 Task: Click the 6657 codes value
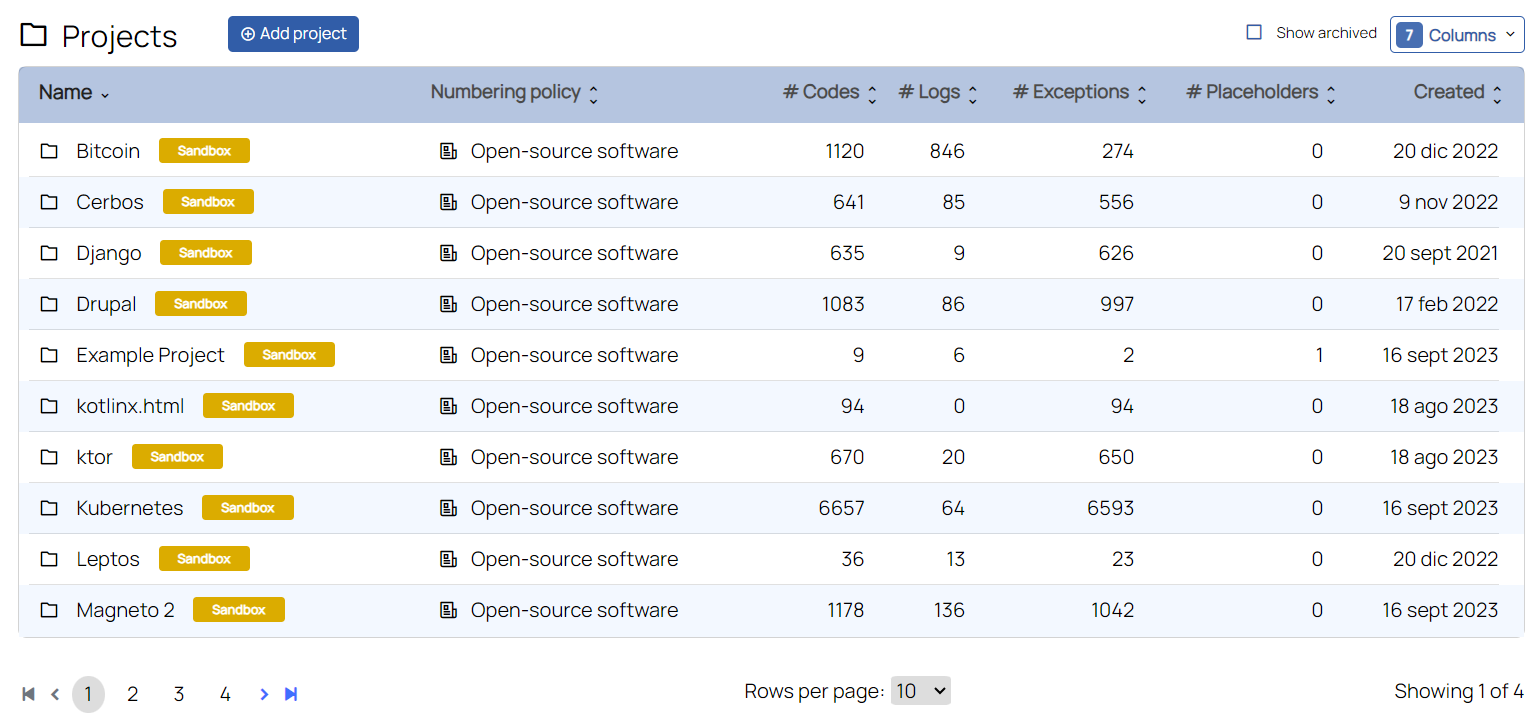(x=841, y=508)
